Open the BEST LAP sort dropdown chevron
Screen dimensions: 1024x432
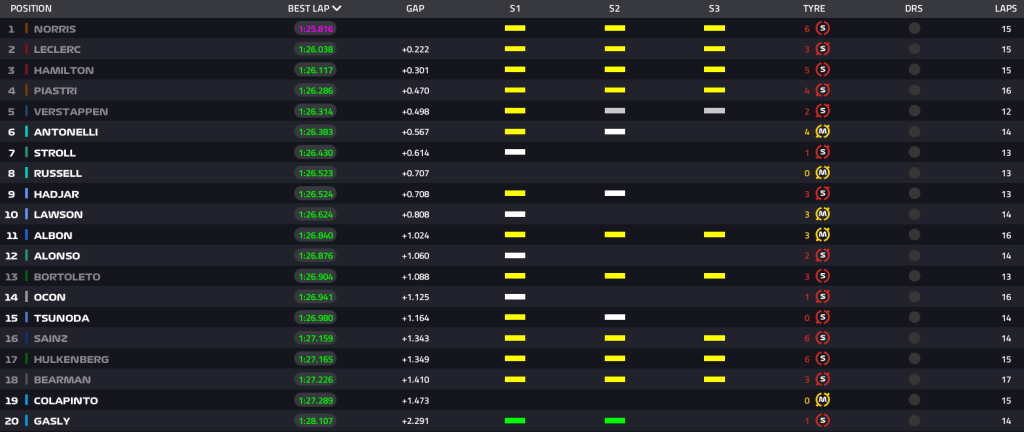[336, 8]
